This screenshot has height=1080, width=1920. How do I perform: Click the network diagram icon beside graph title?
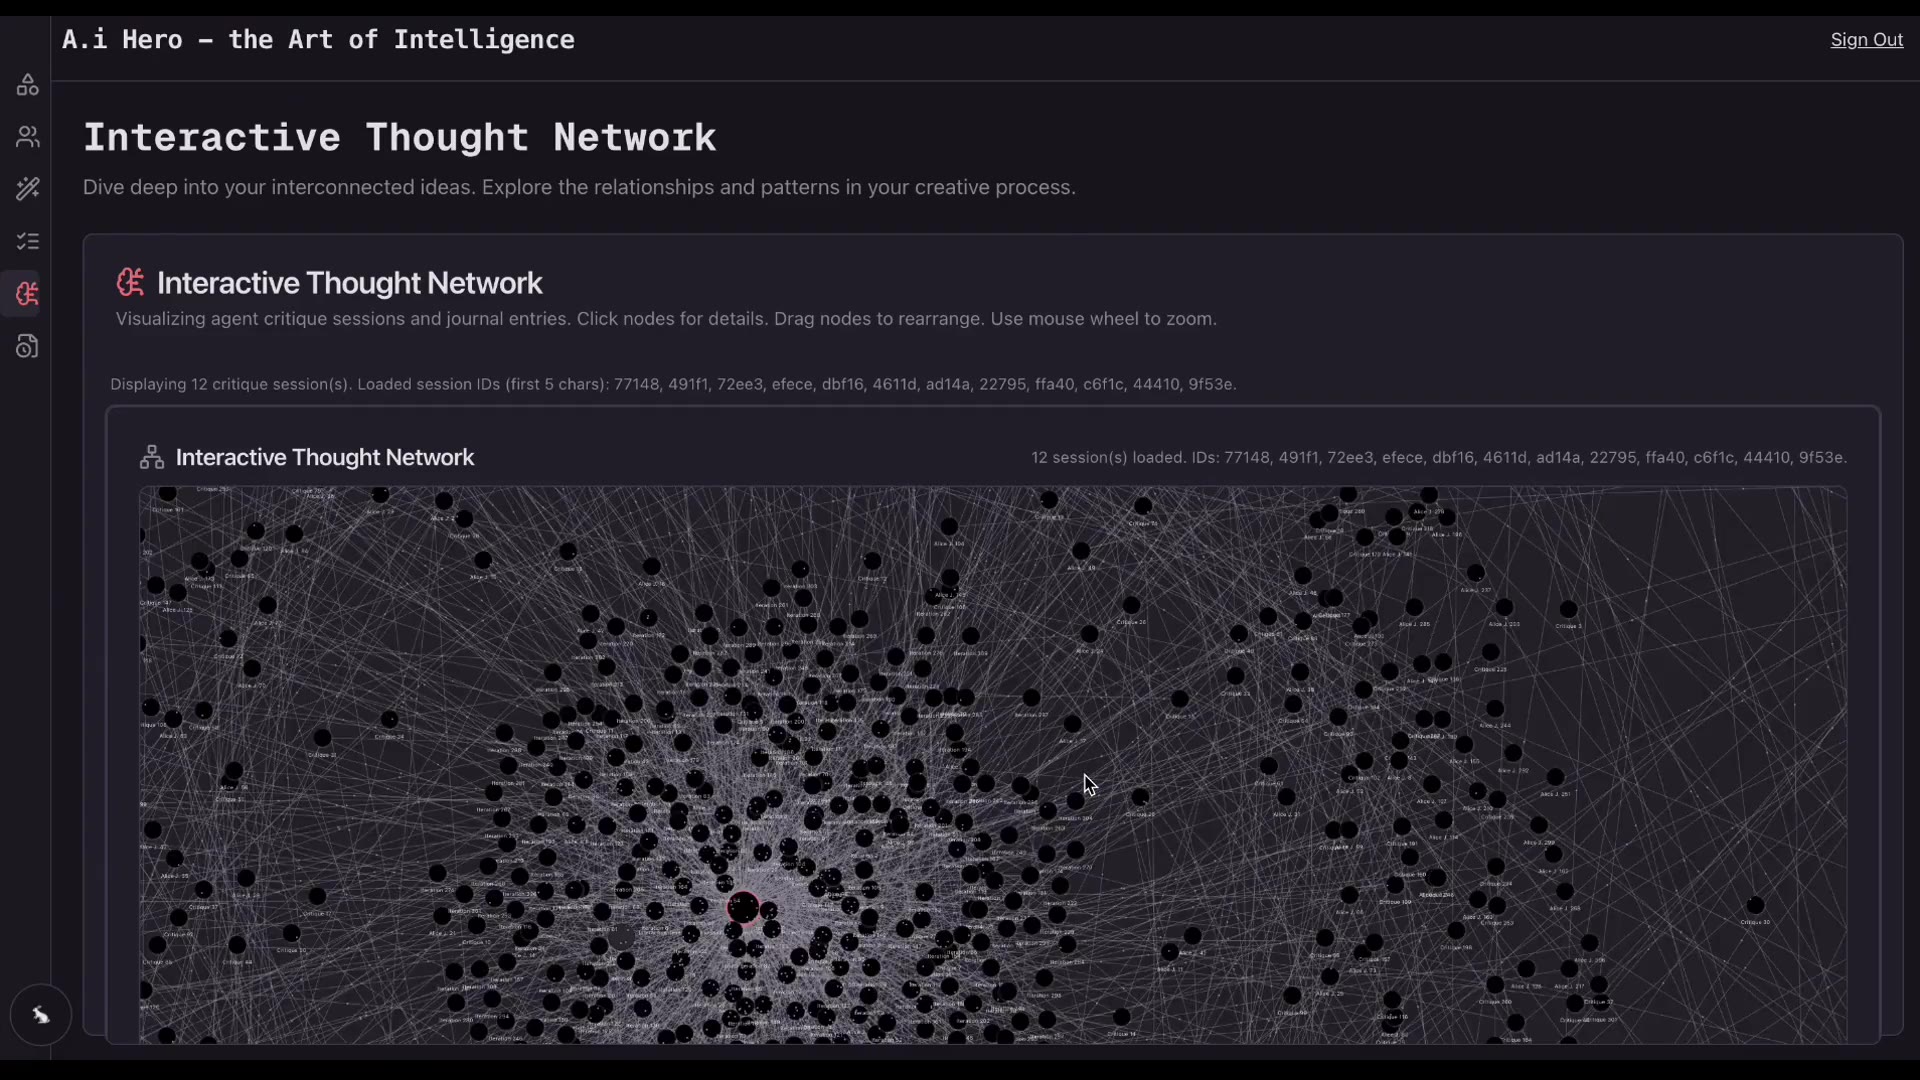pos(152,457)
